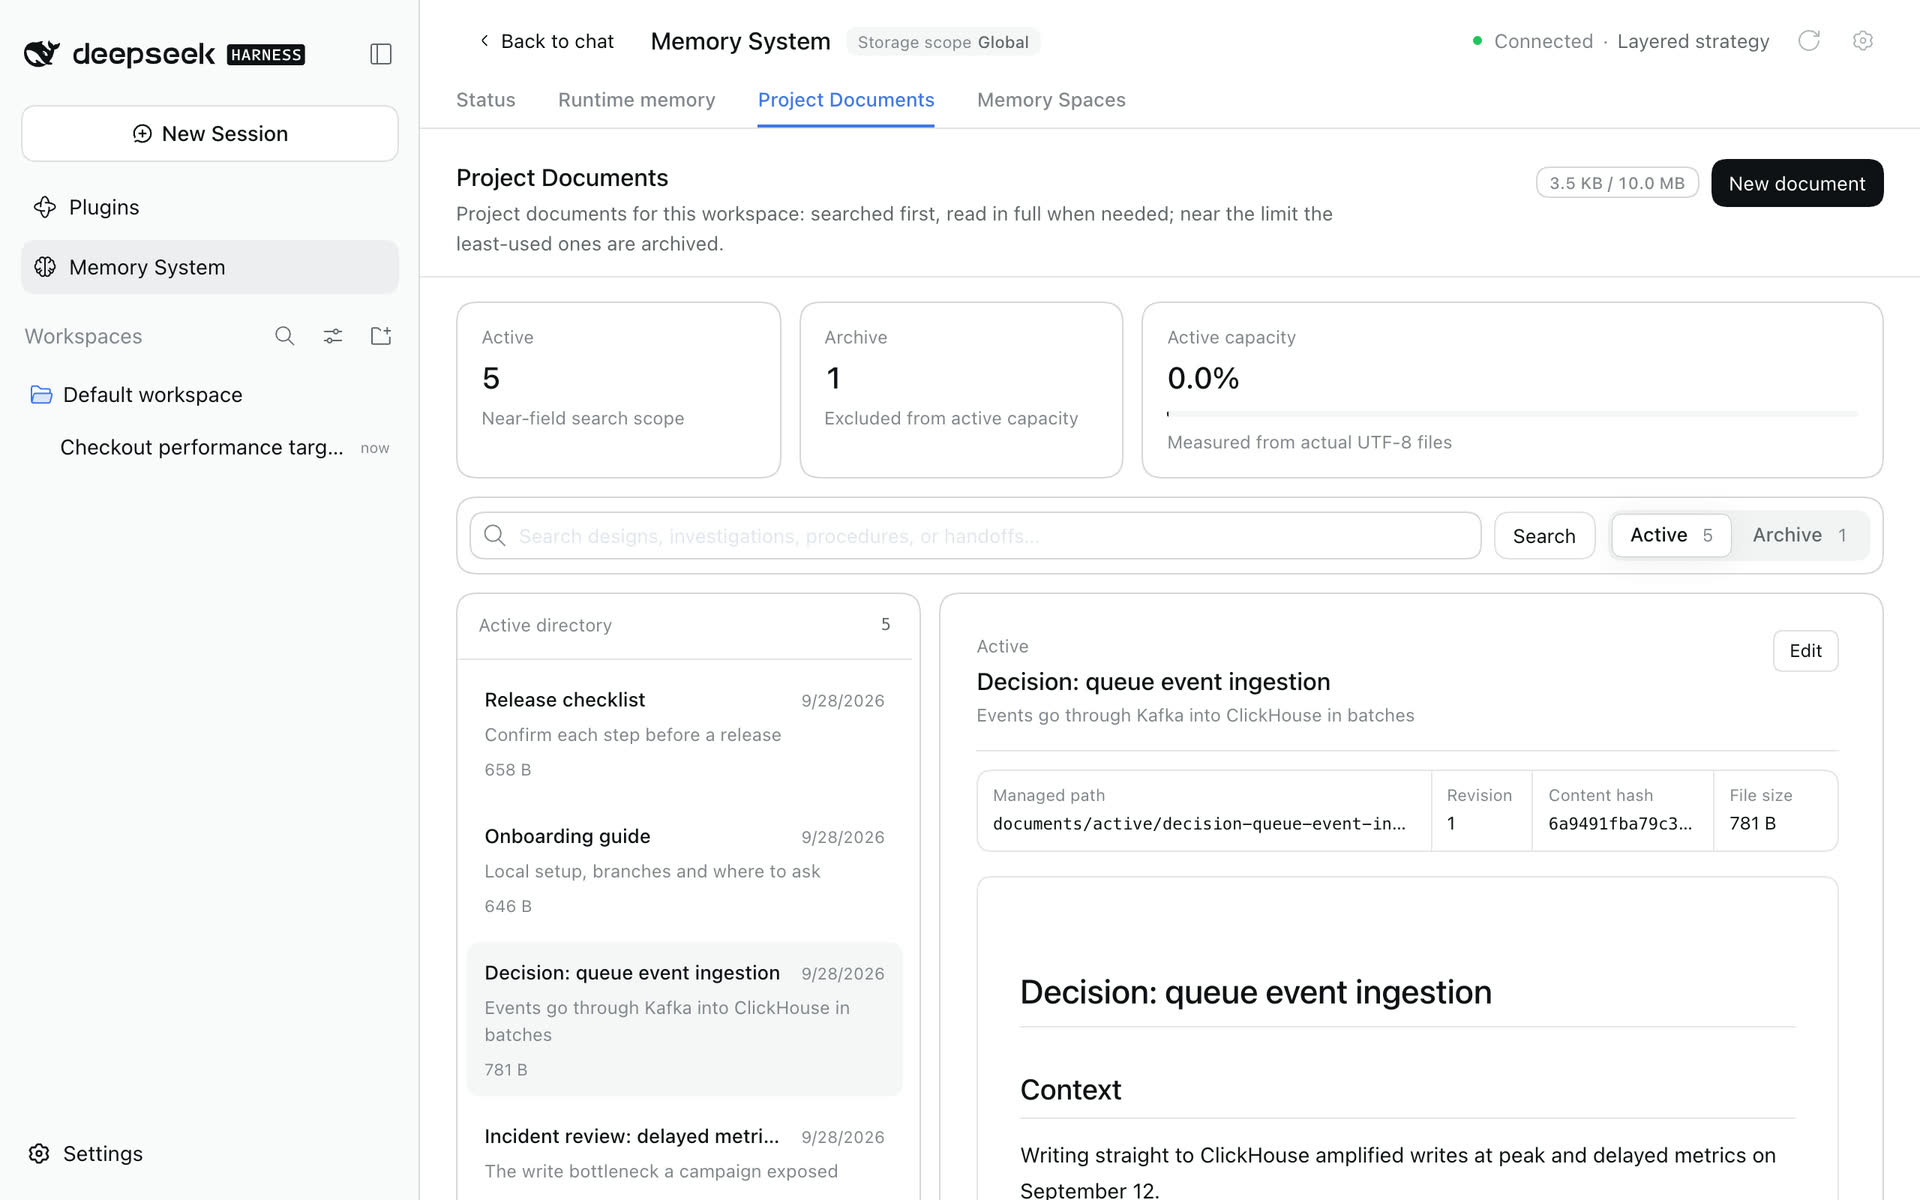The image size is (1920, 1200).
Task: Open the Release checklist document
Action: click(x=684, y=734)
